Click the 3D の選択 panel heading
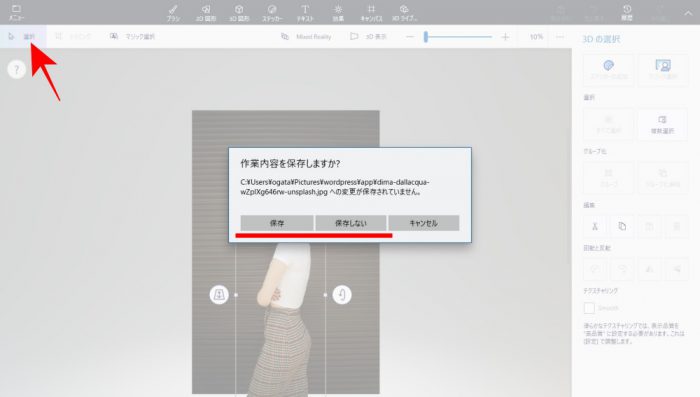The width and height of the screenshot is (700, 397). coord(601,39)
